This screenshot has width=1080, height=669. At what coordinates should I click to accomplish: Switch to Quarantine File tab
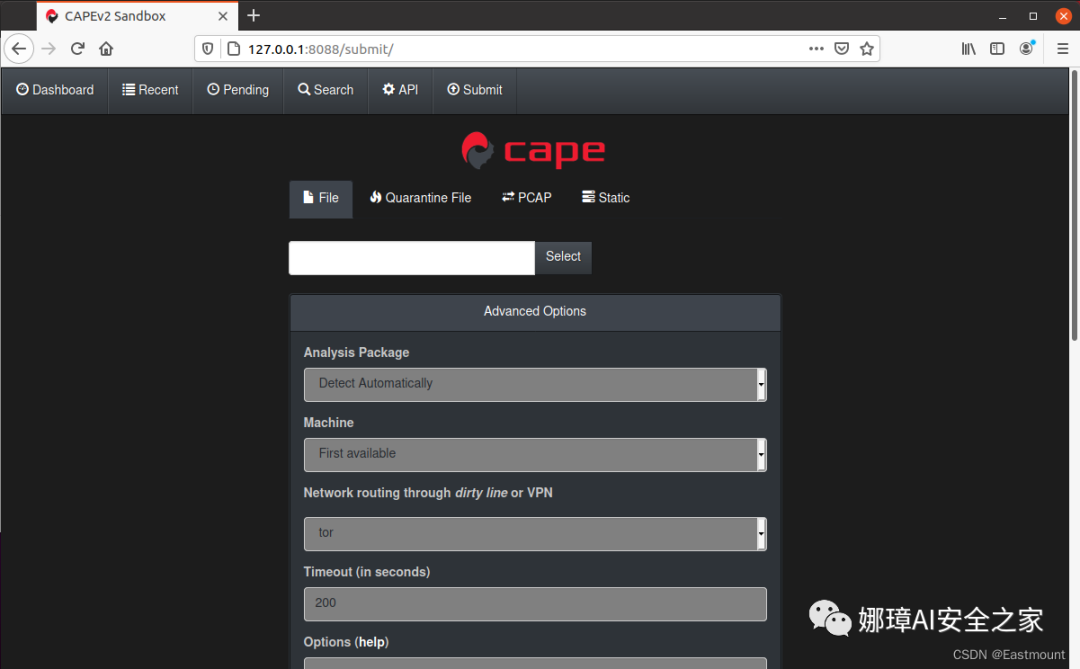tap(420, 198)
